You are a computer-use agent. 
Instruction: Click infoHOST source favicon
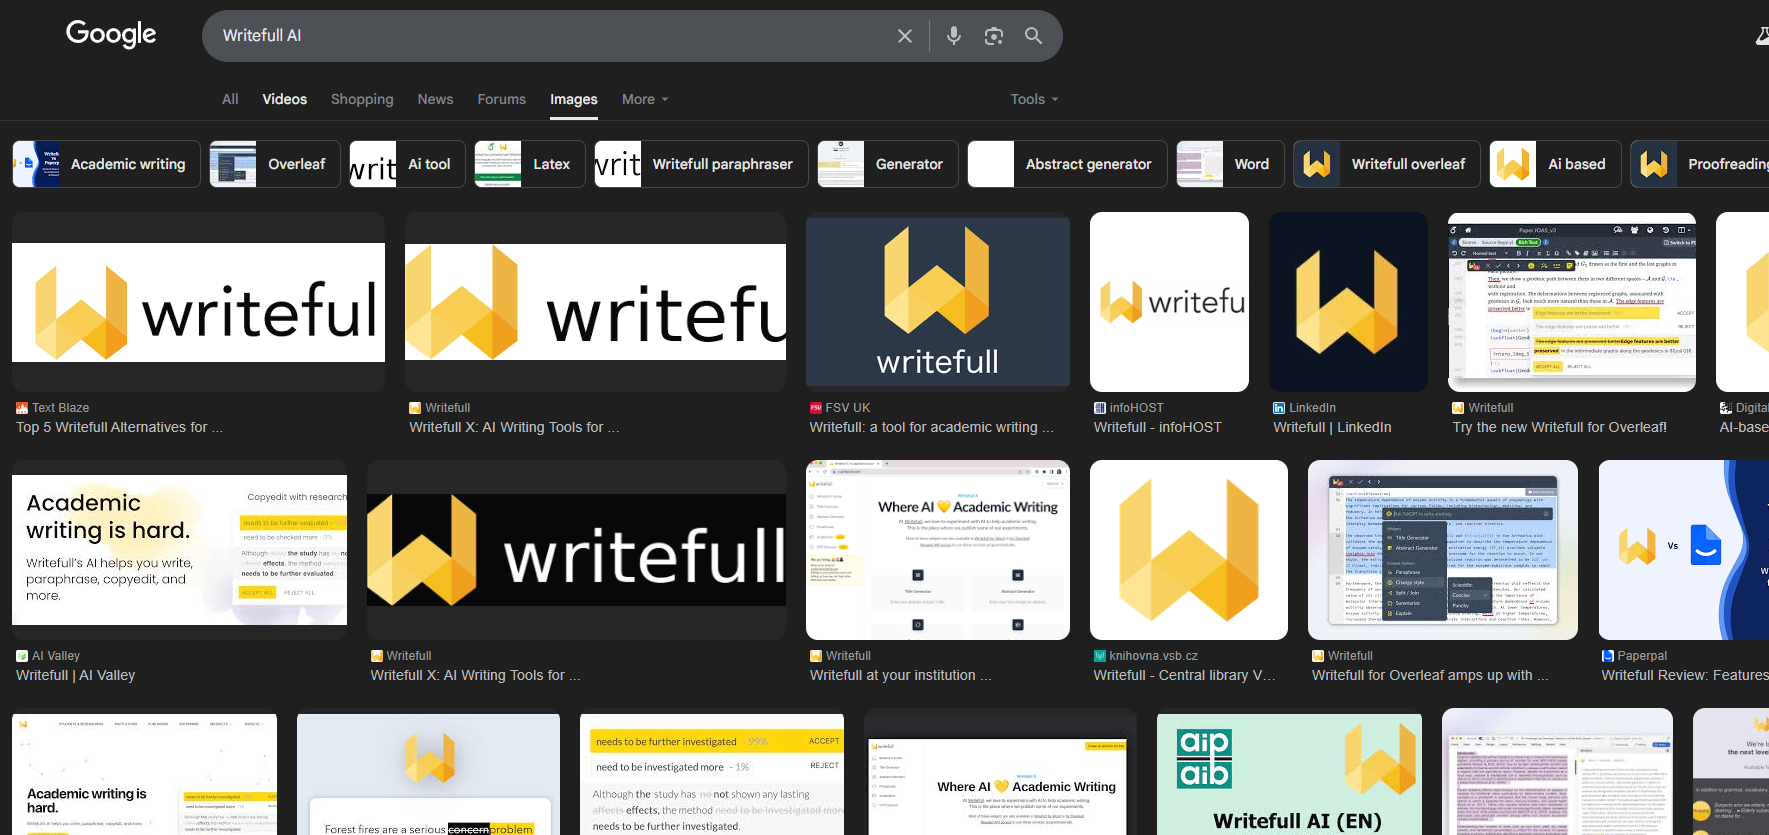click(1100, 408)
